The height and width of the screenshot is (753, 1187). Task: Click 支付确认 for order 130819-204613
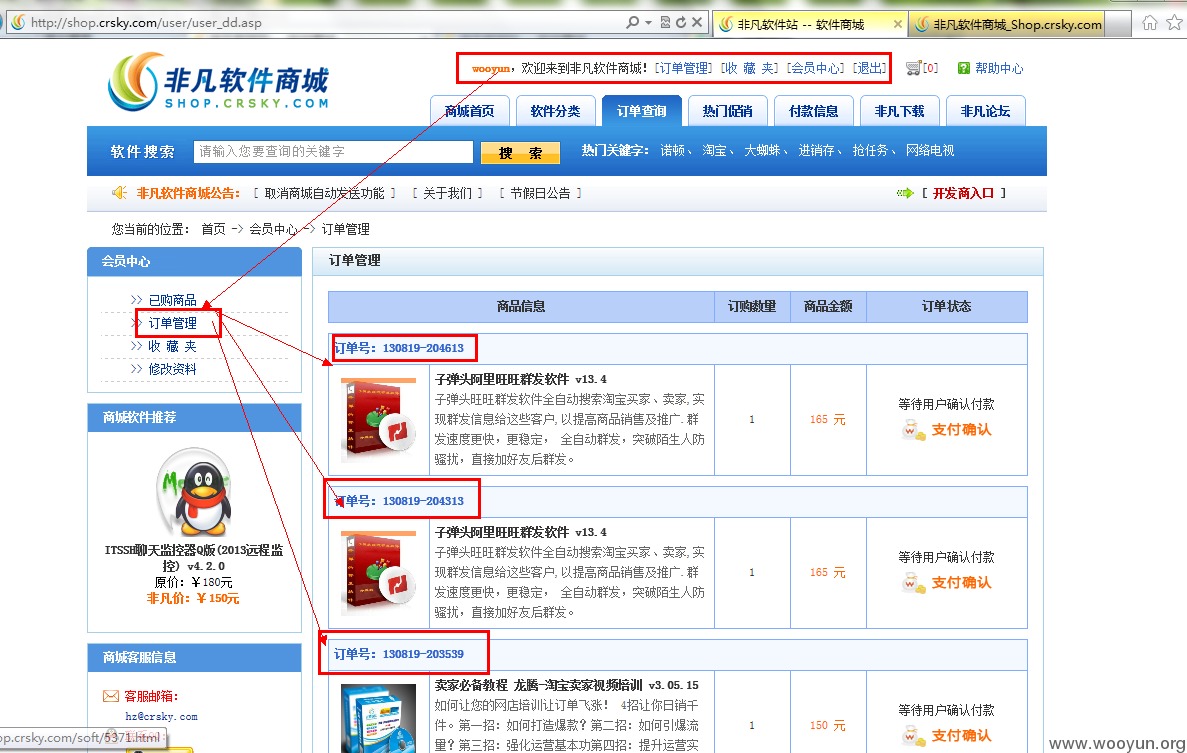tap(961, 430)
